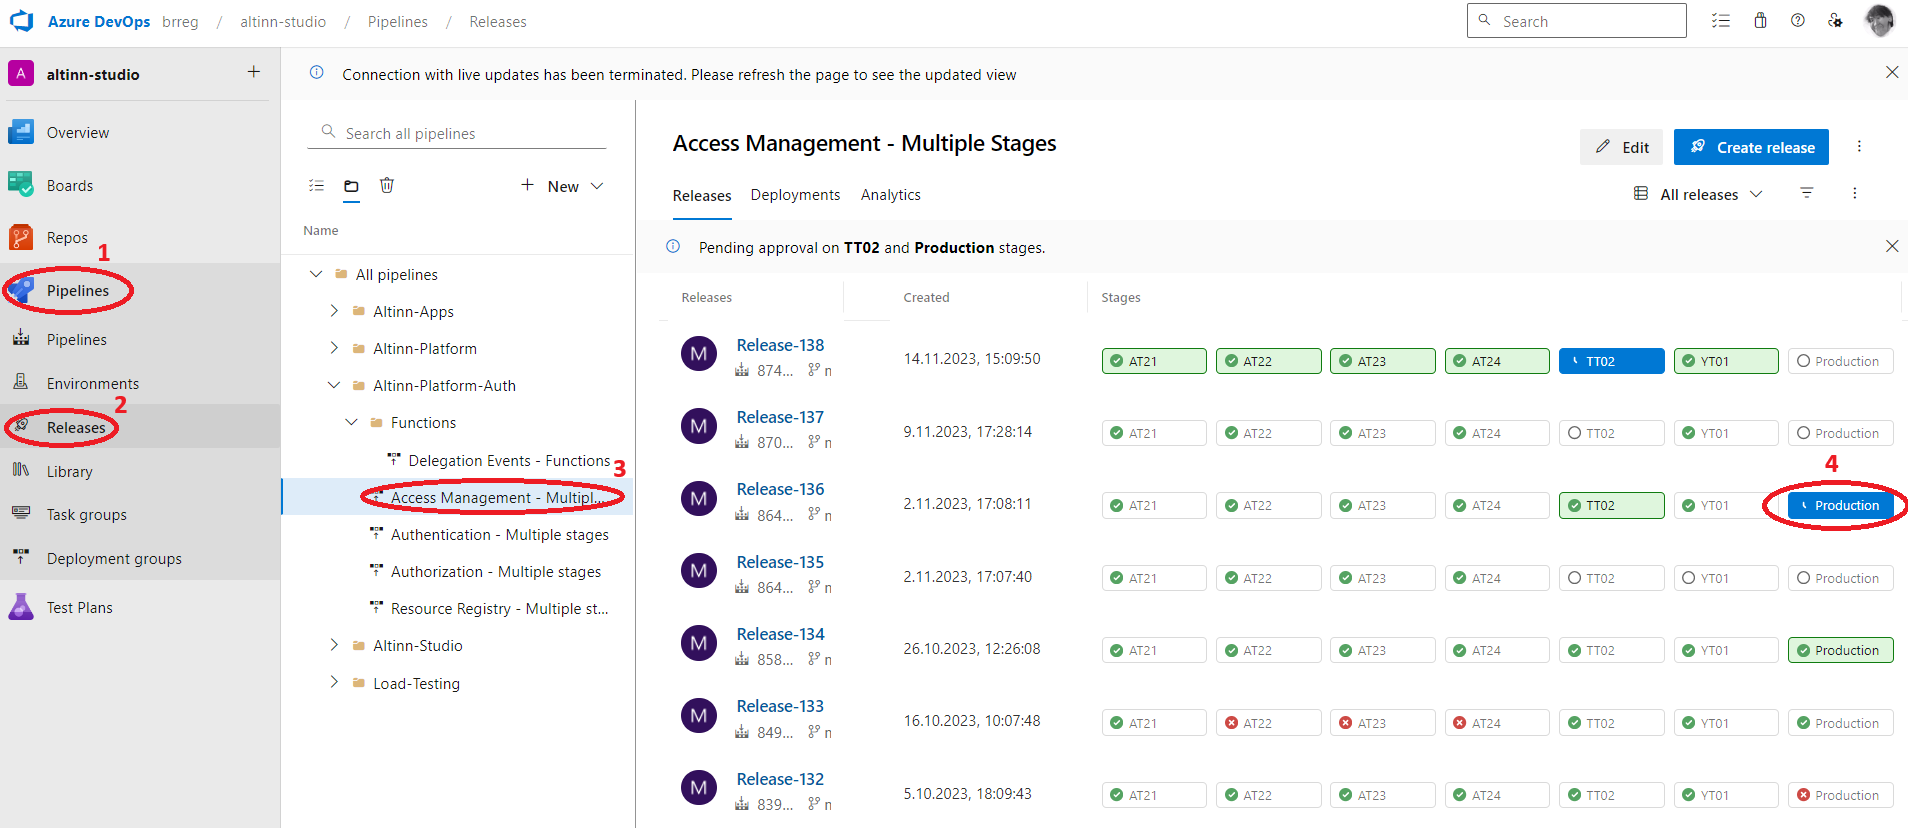The width and height of the screenshot is (1908, 828).
Task: Open the Help question mark icon
Action: point(1798,21)
